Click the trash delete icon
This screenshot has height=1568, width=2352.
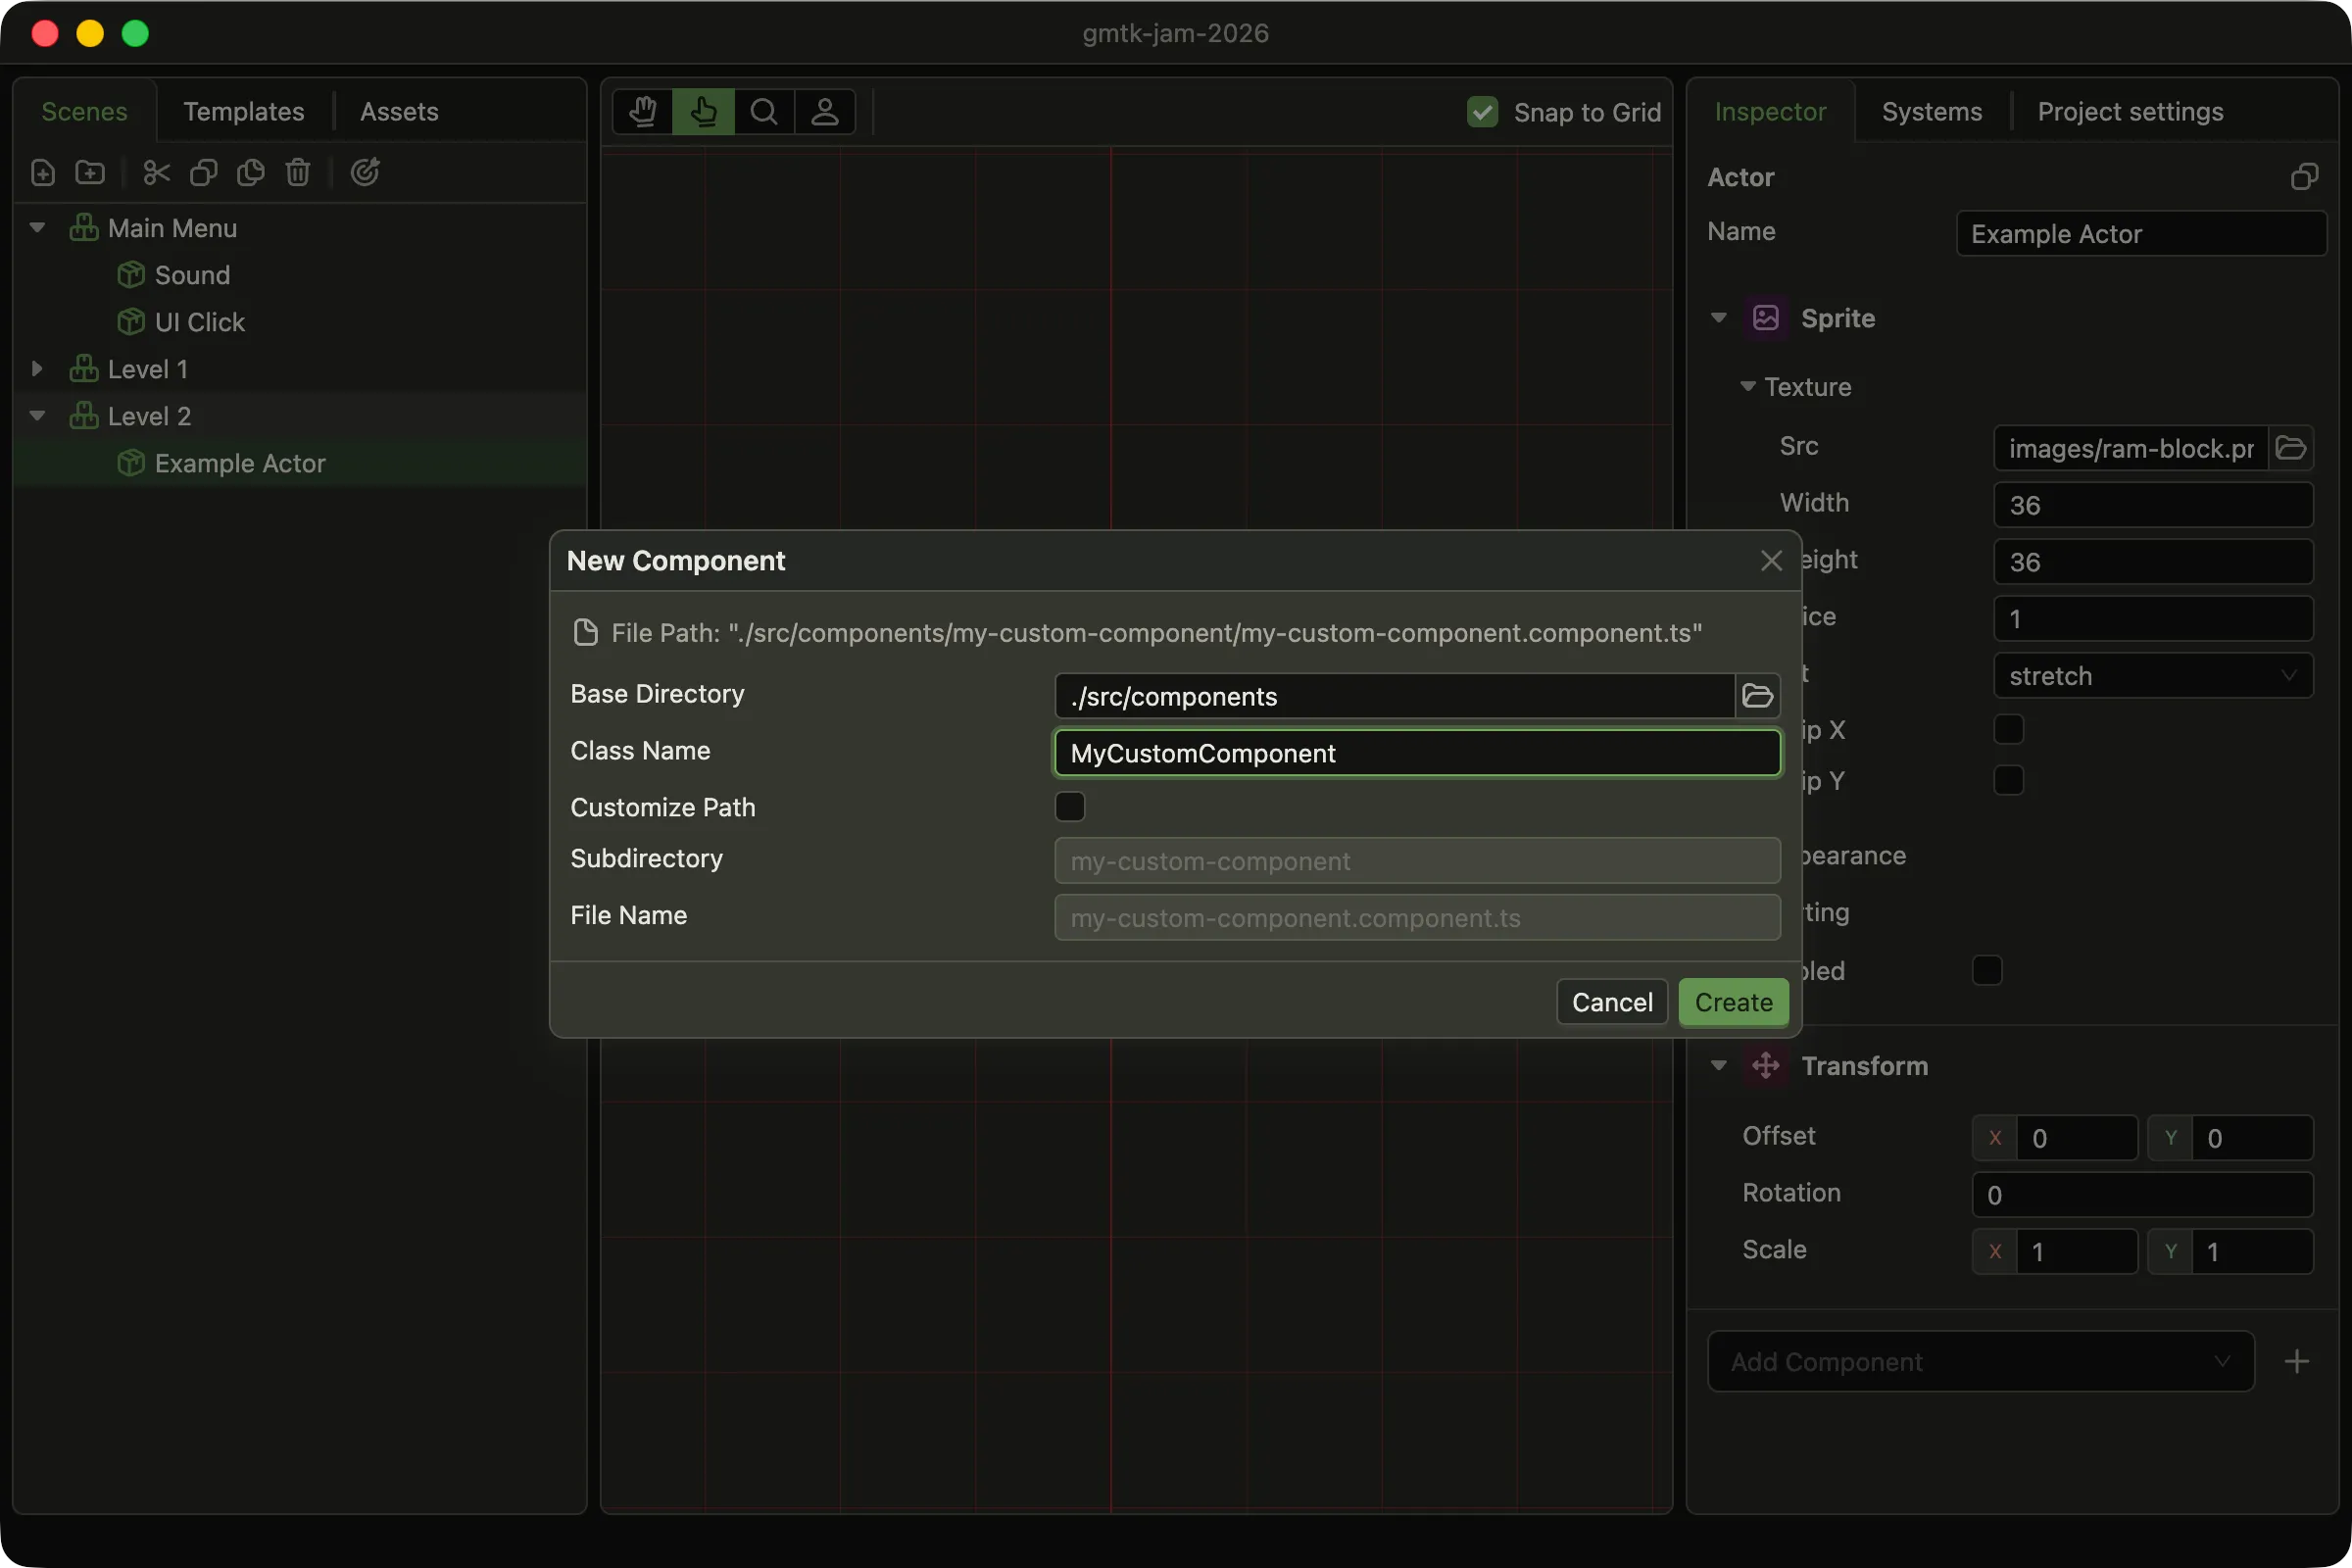[x=298, y=172]
